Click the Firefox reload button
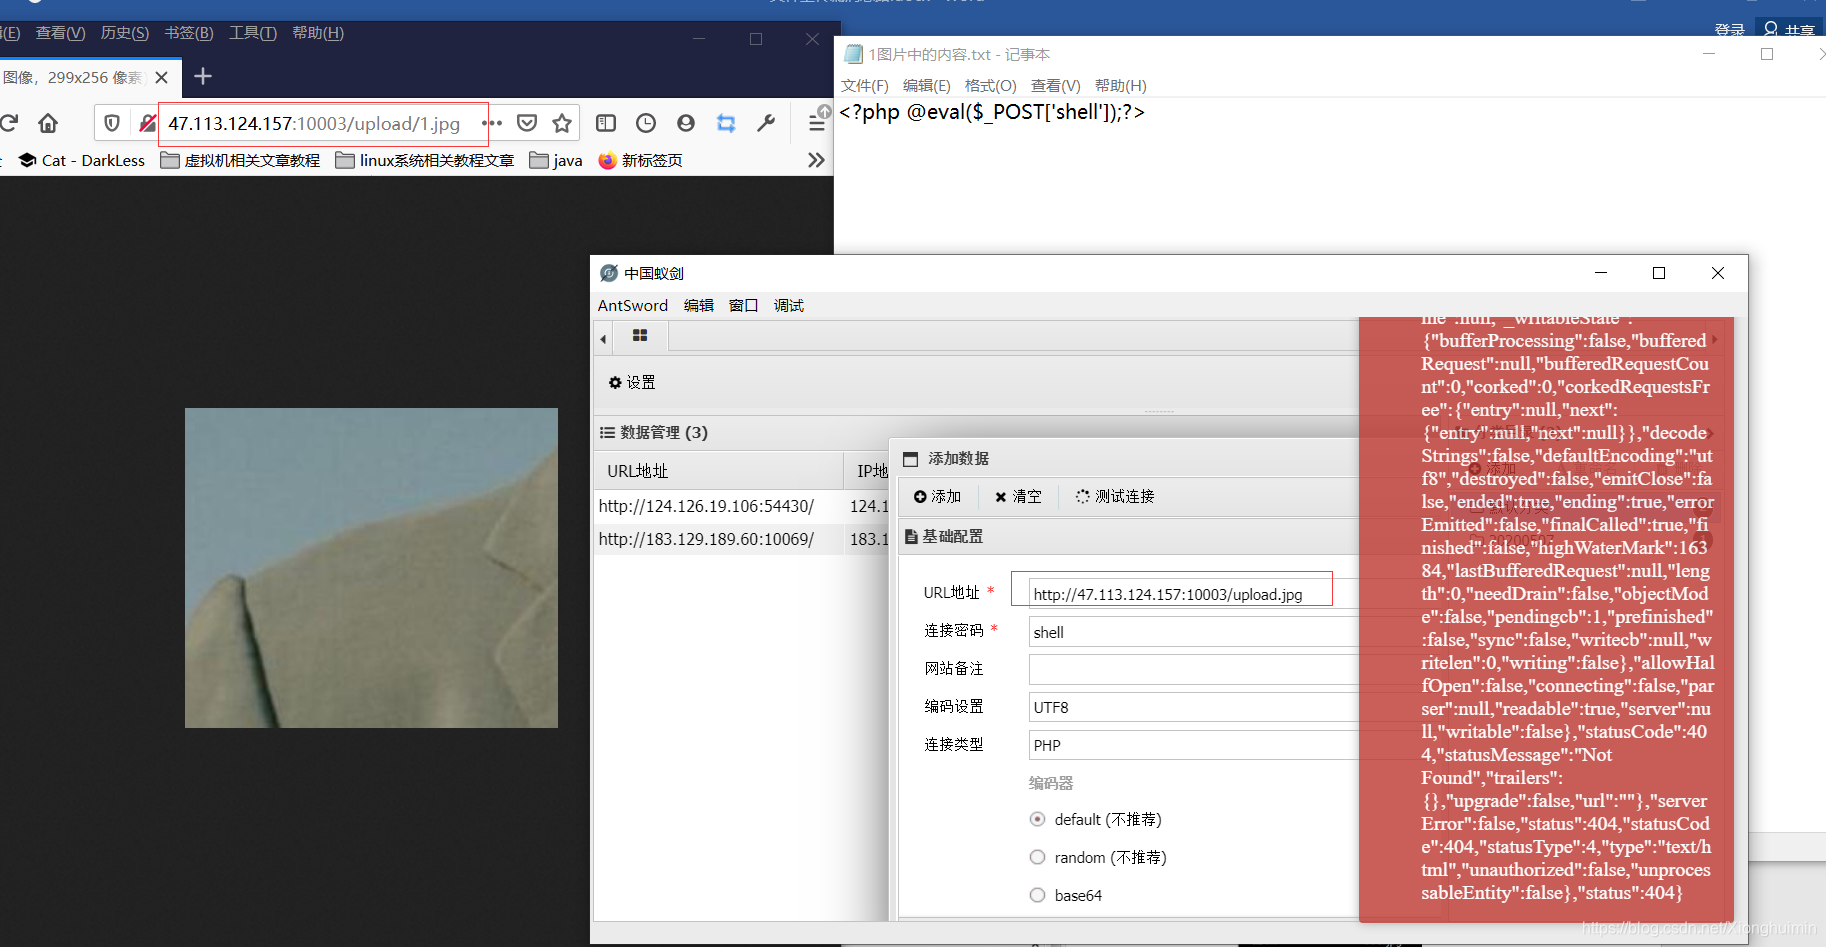The image size is (1826, 947). [9, 123]
